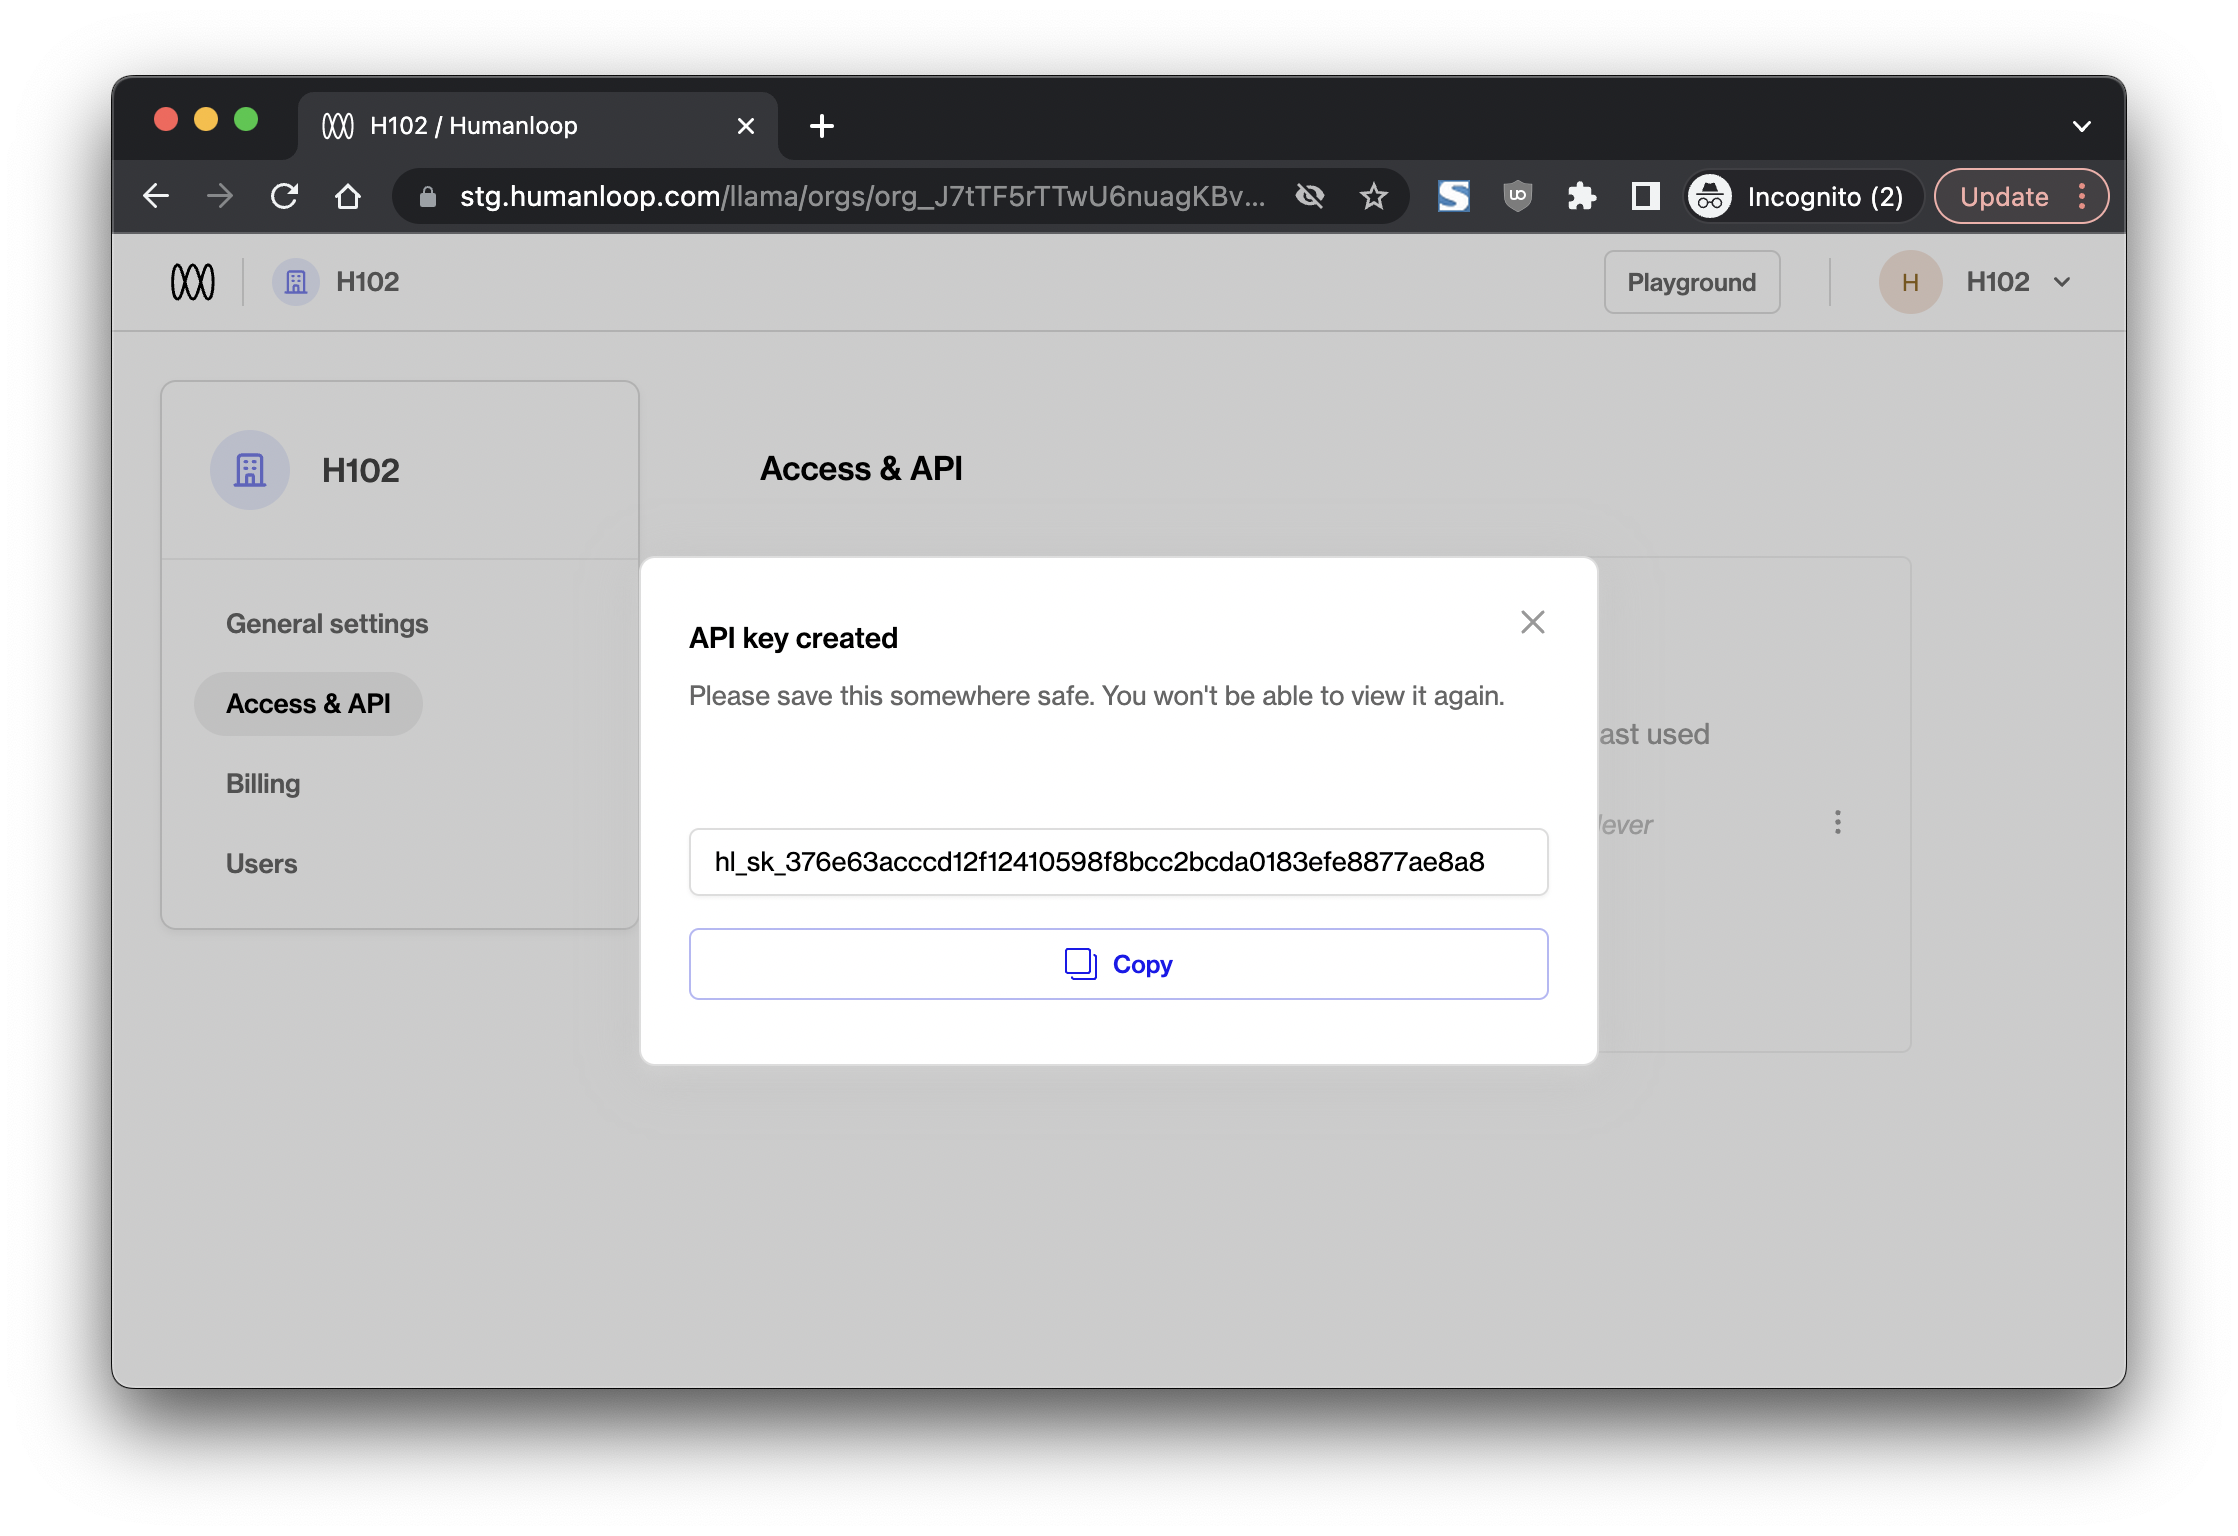Open the Playground

click(1691, 282)
